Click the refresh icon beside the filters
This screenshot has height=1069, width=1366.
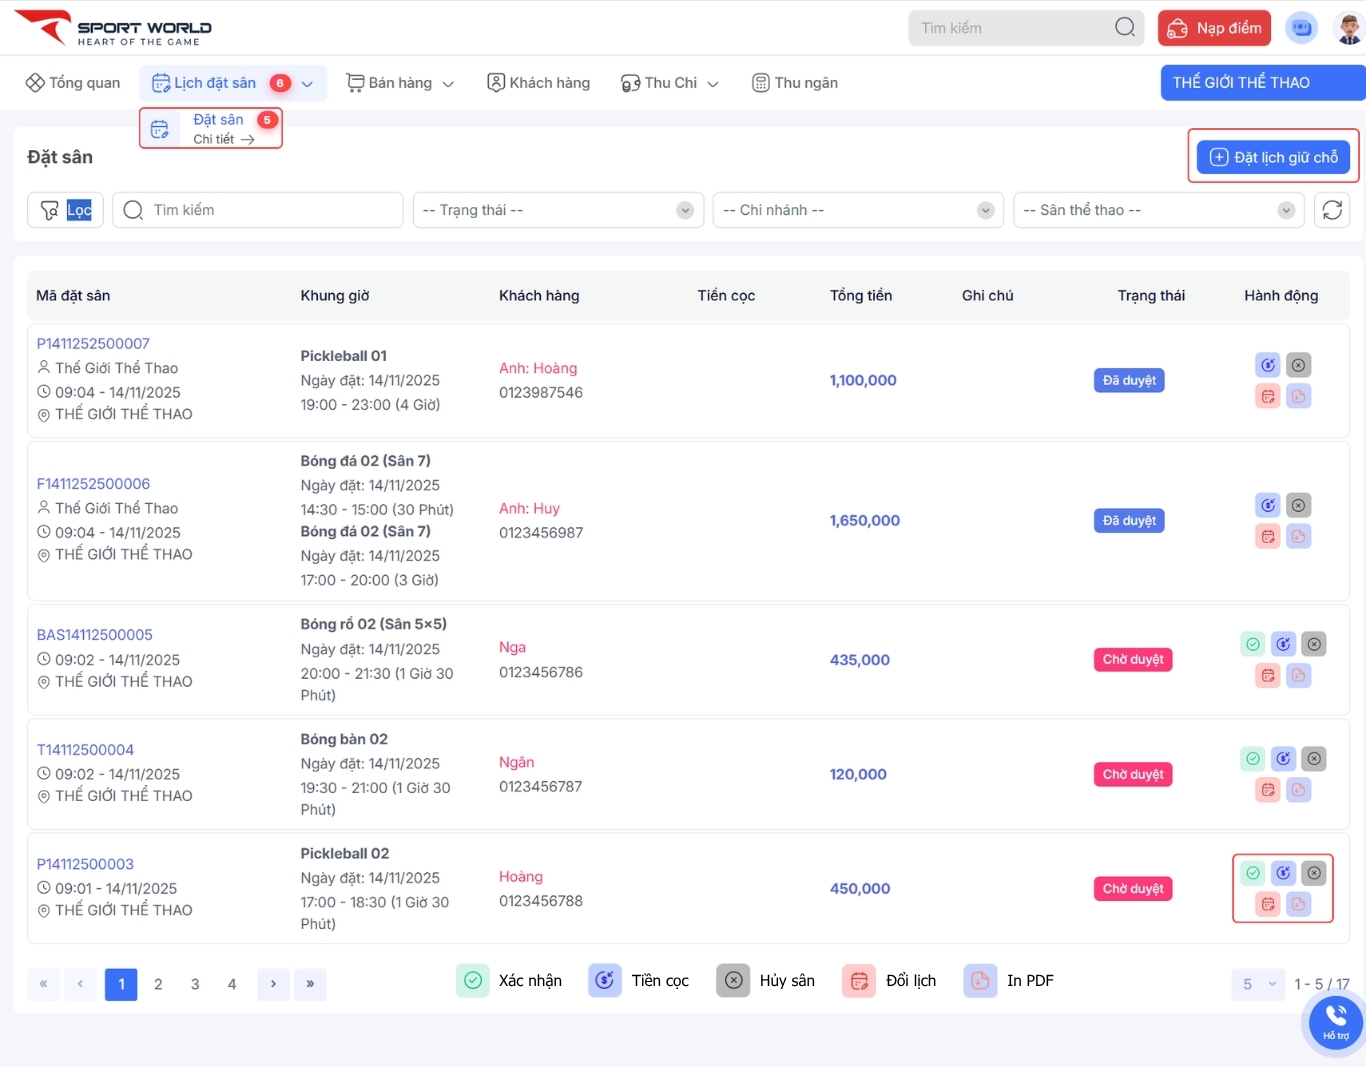(1332, 210)
